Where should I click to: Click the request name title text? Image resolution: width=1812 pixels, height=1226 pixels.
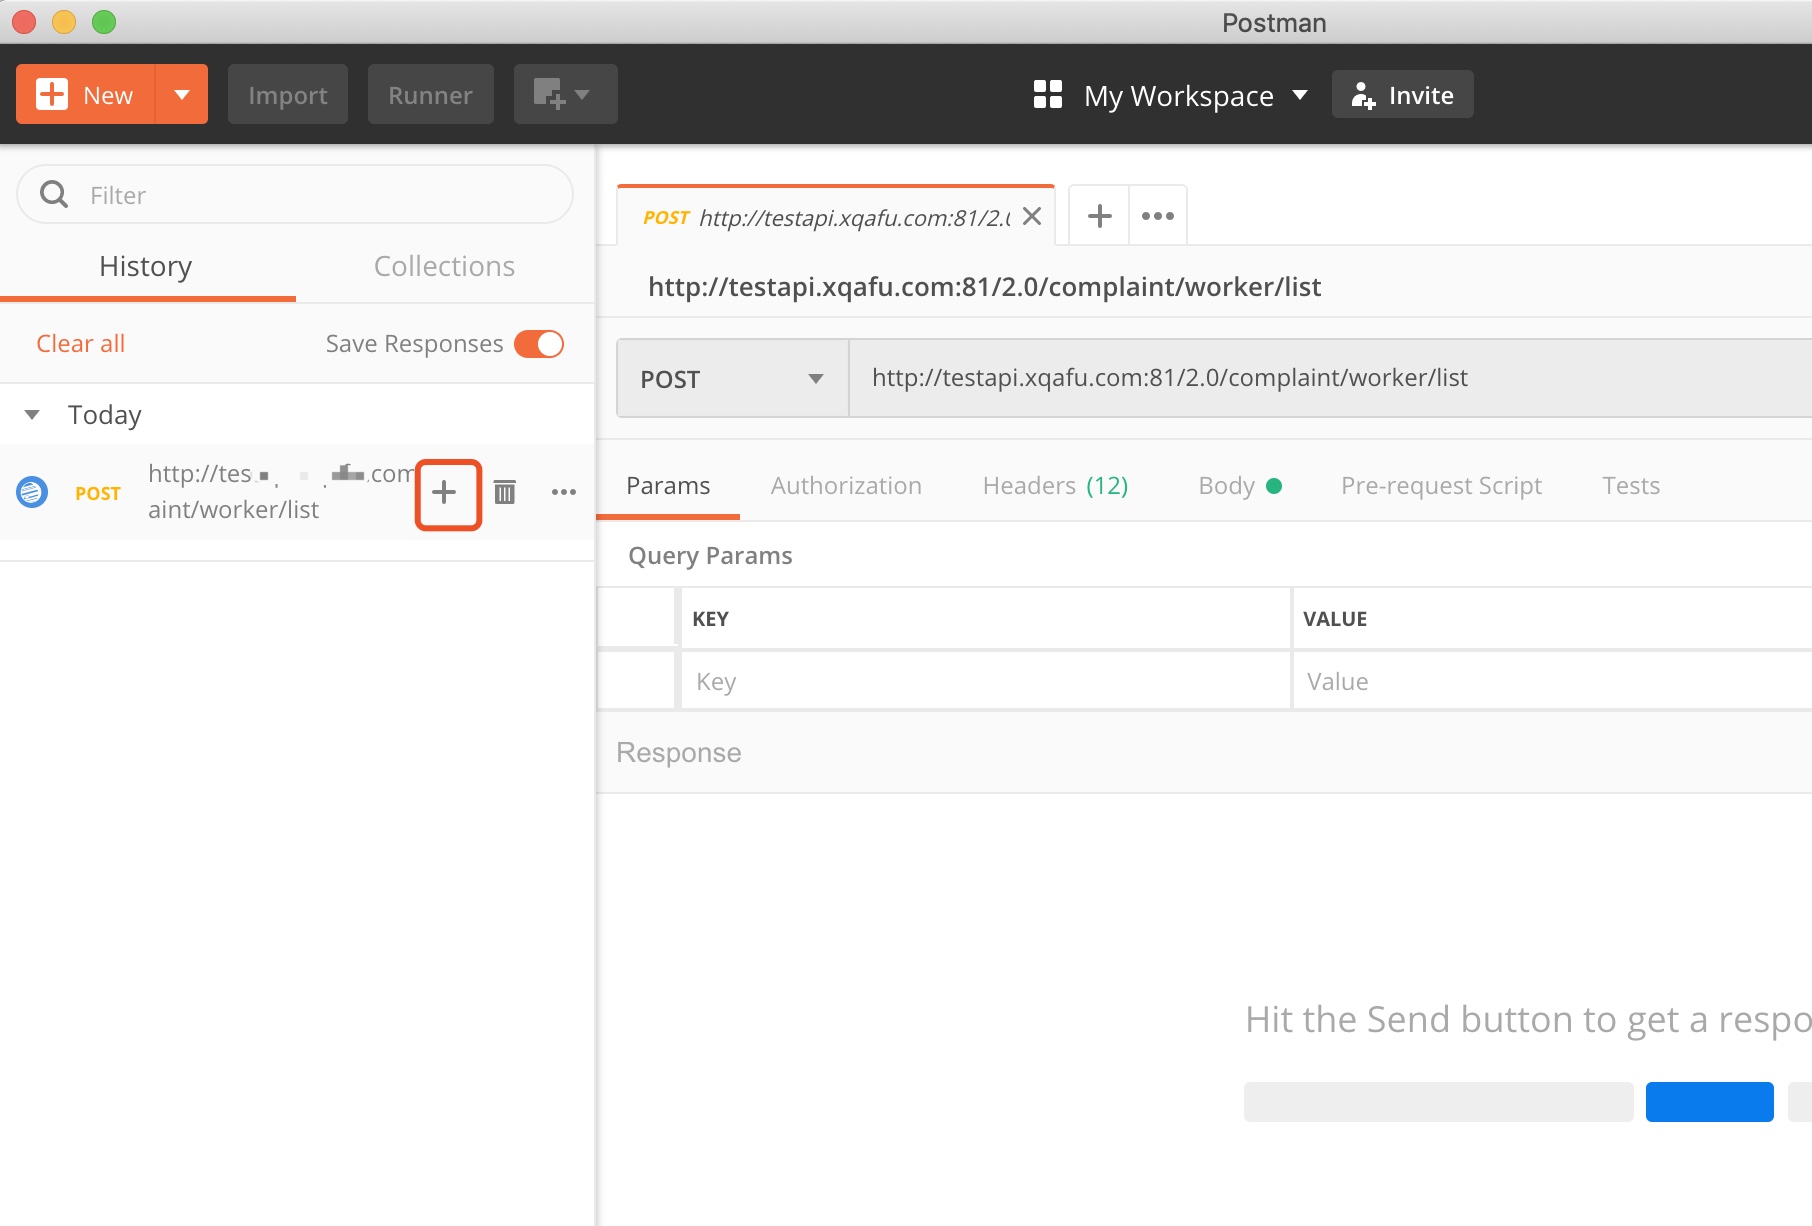(x=984, y=287)
